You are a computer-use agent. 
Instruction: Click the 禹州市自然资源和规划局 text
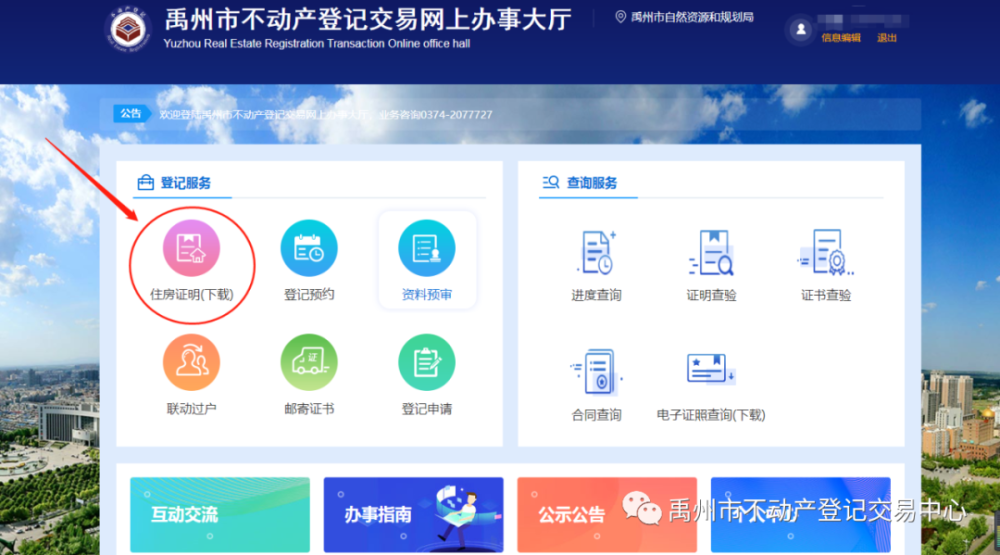[692, 17]
